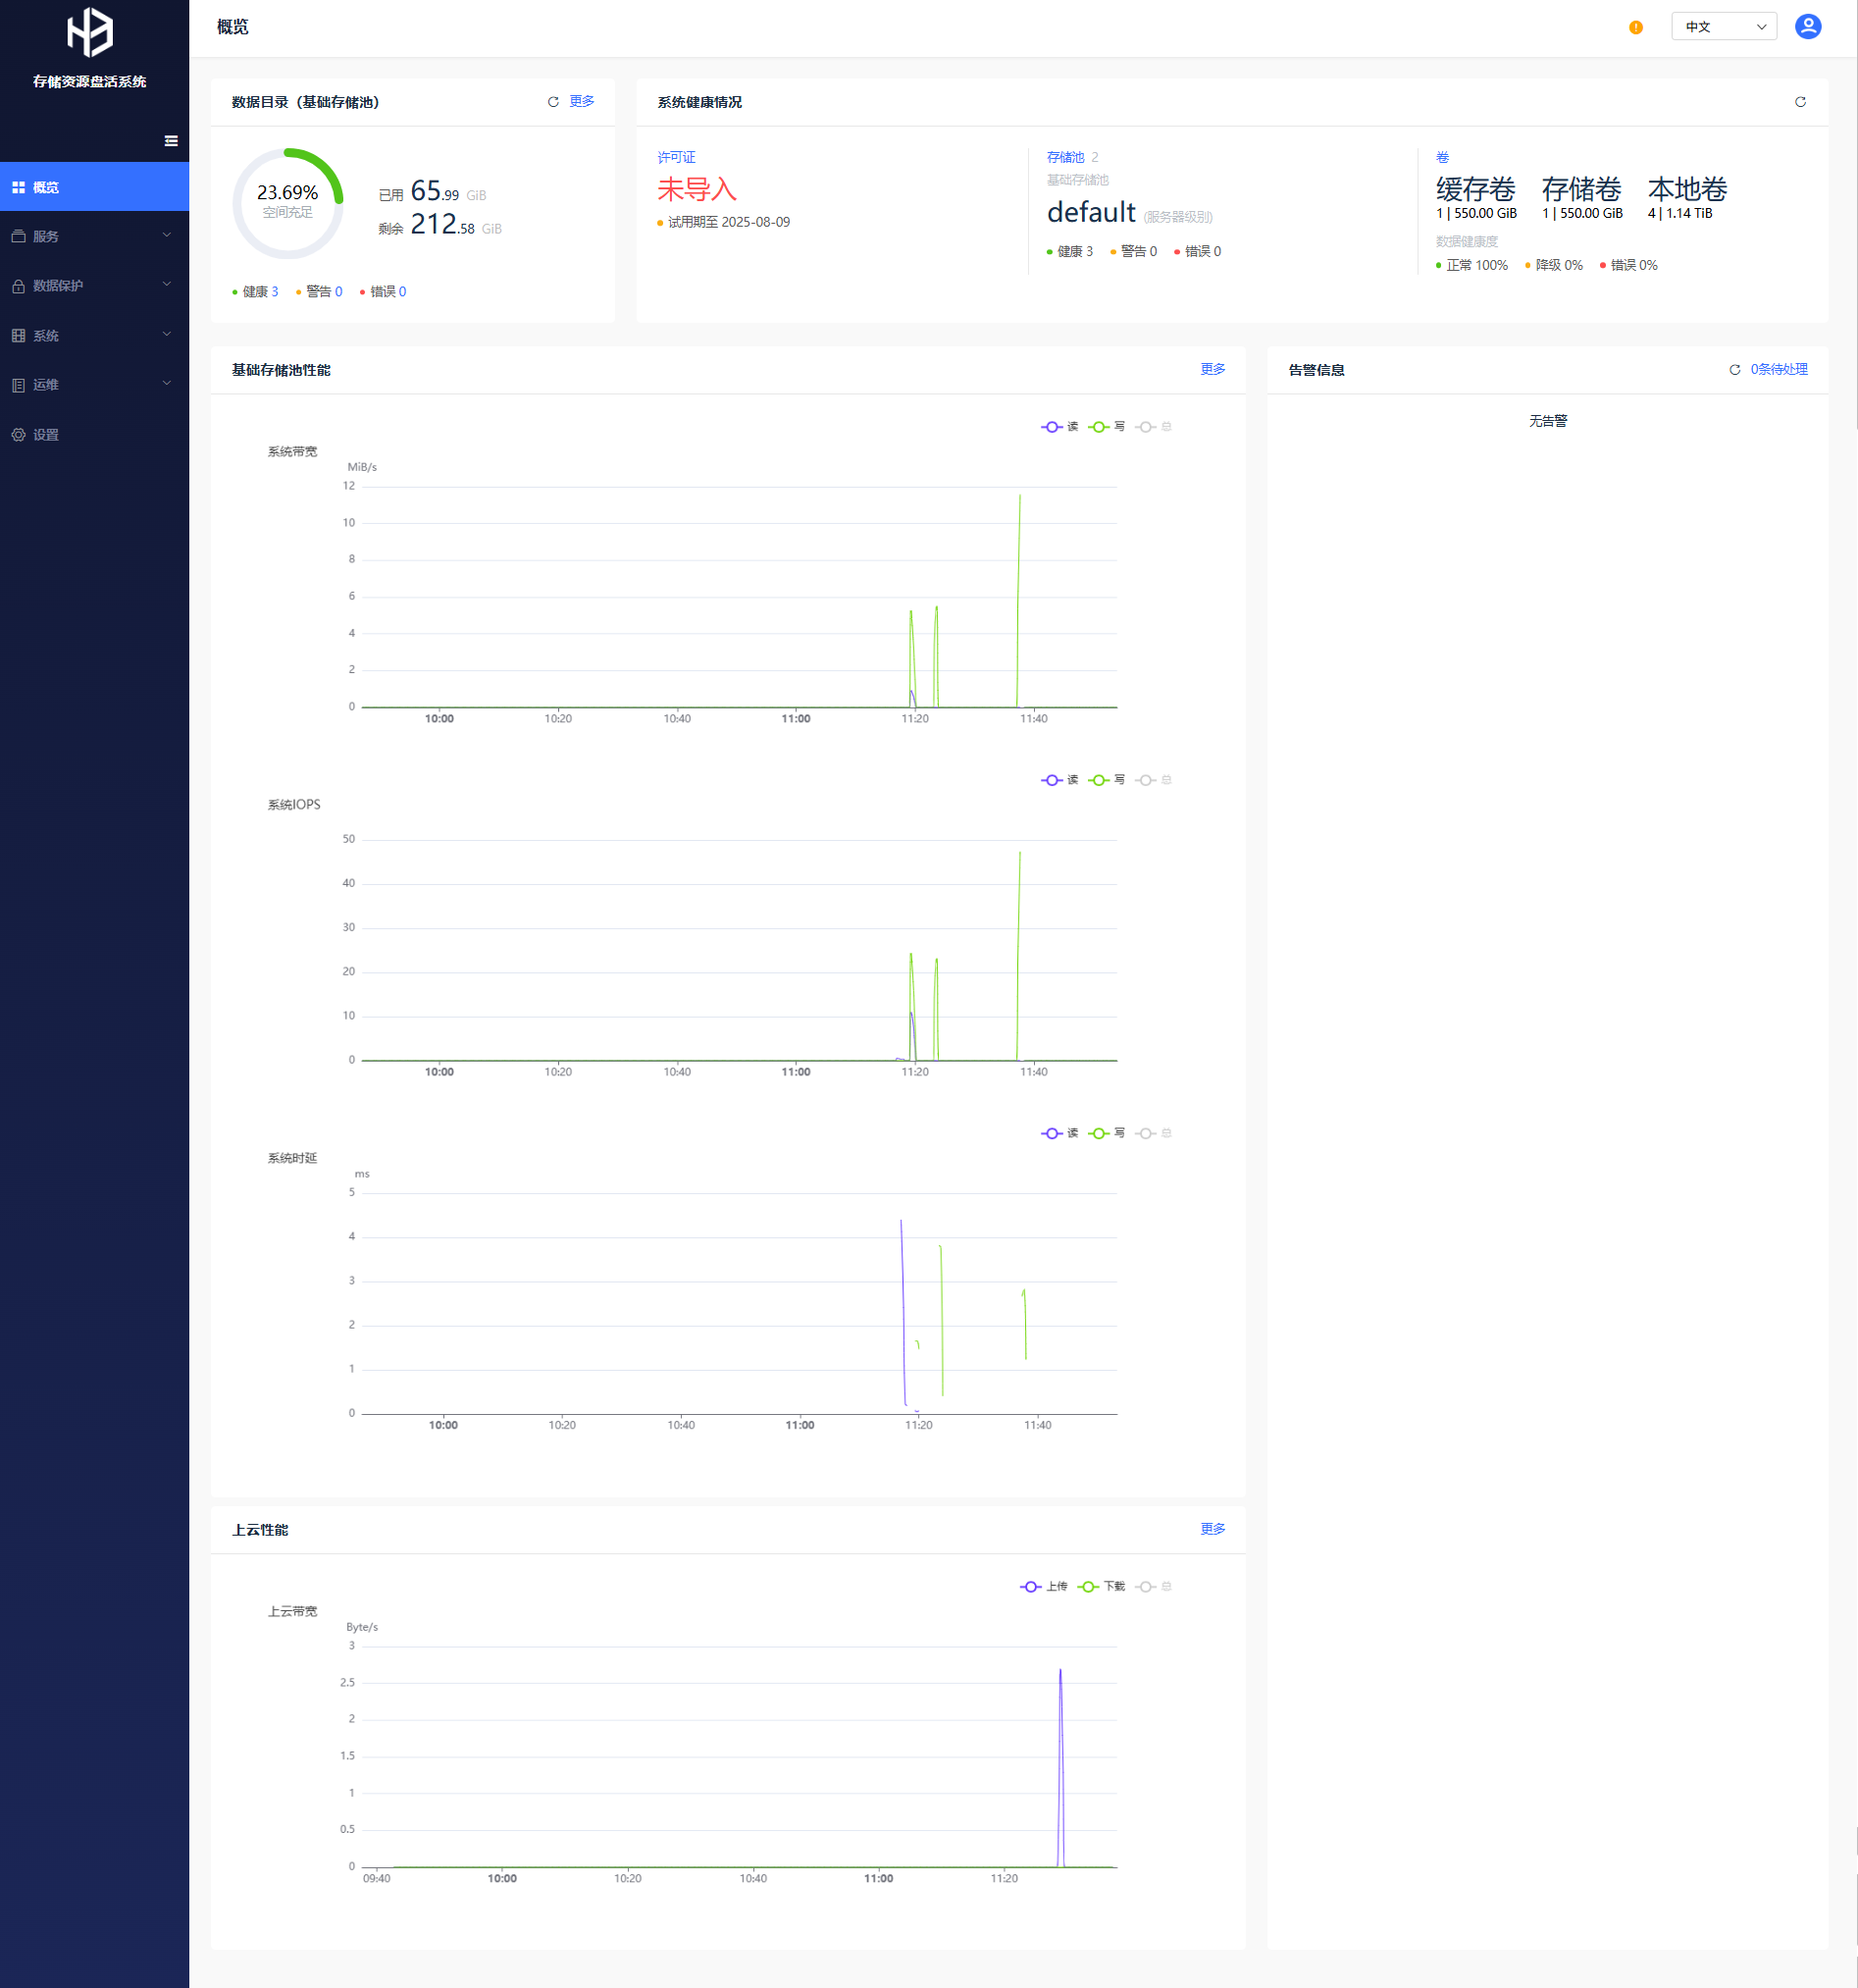Toggle the 下载 series in 上云带宽 legend
The width and height of the screenshot is (1858, 1988).
coord(1102,1586)
